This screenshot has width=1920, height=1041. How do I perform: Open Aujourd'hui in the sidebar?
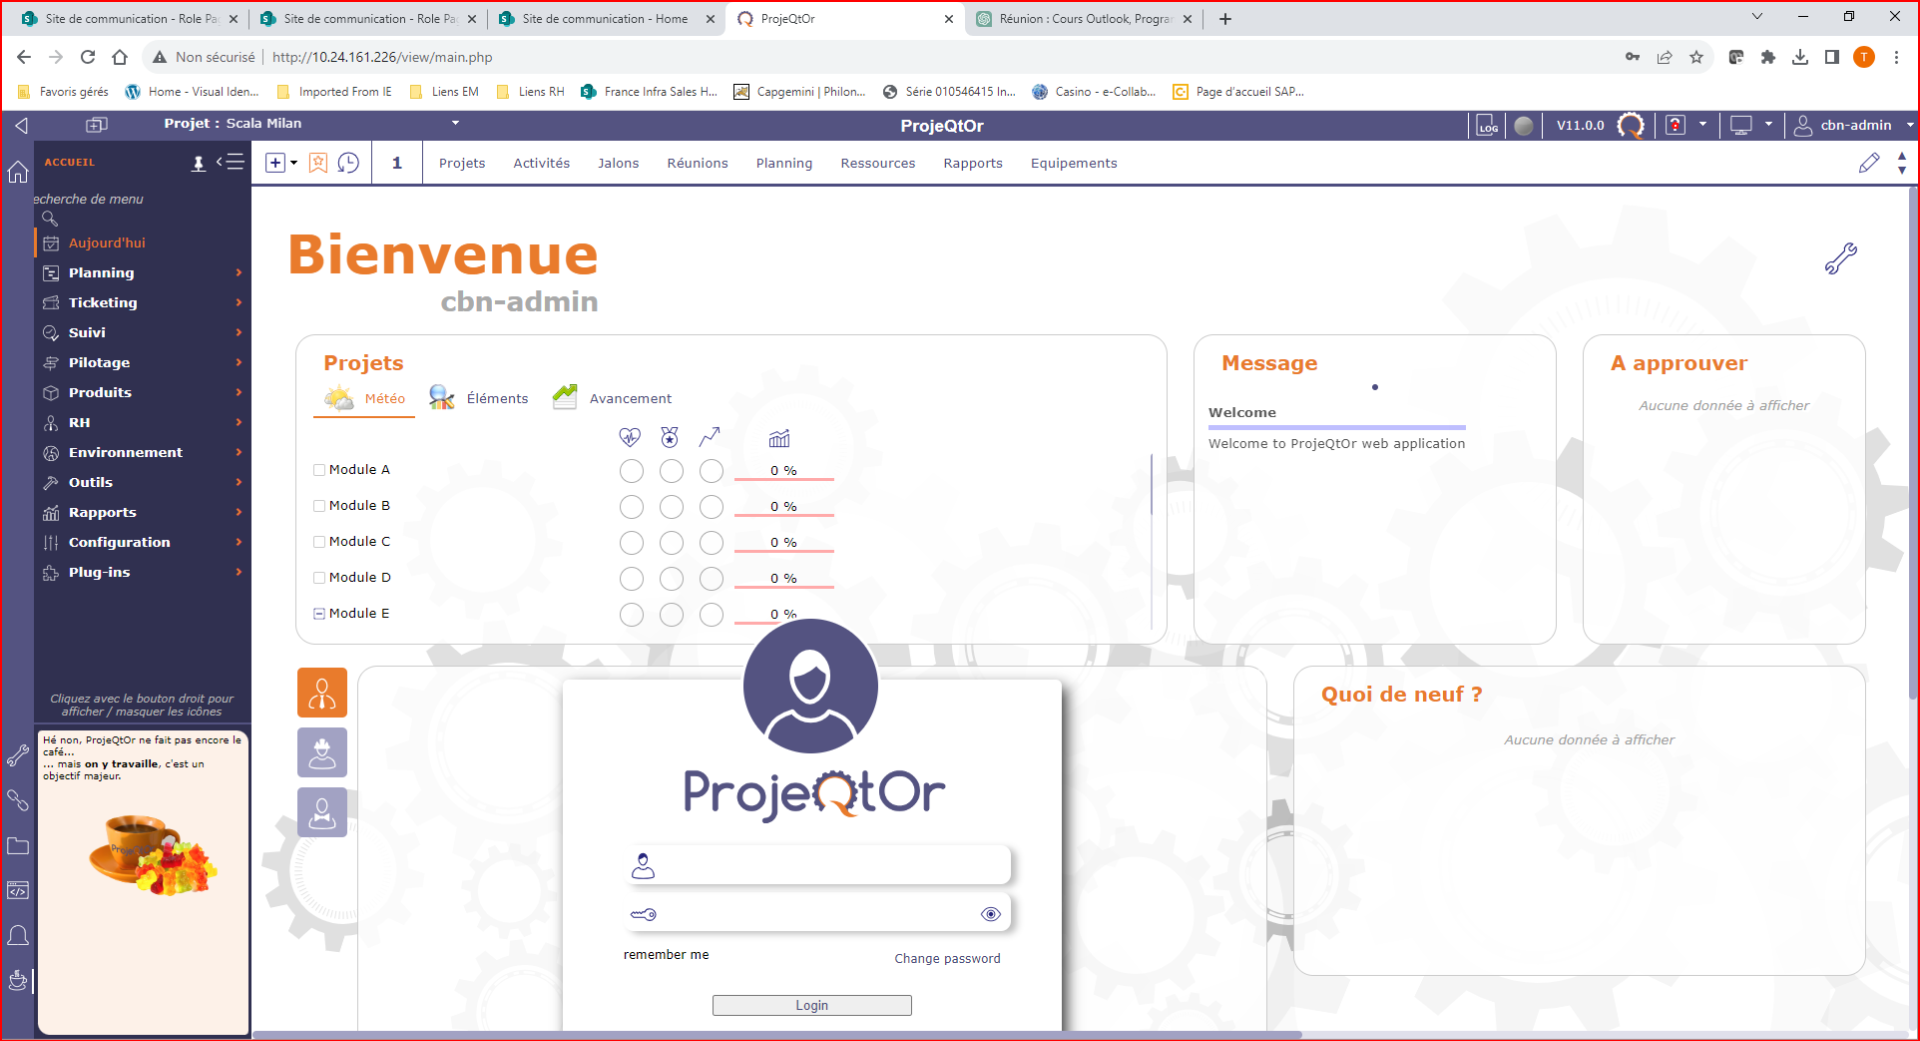[x=143, y=243]
